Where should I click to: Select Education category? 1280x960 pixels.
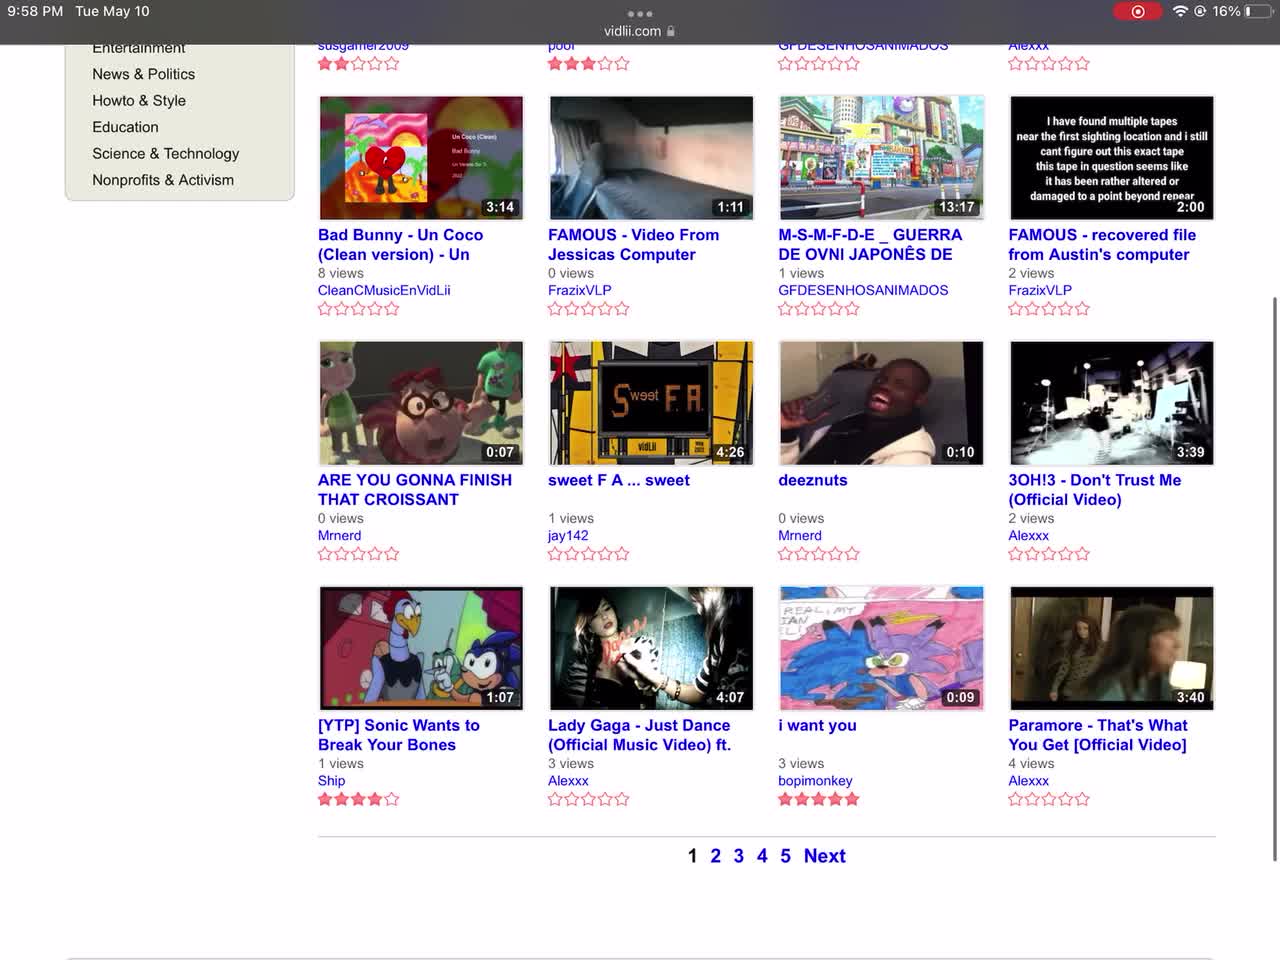click(125, 127)
